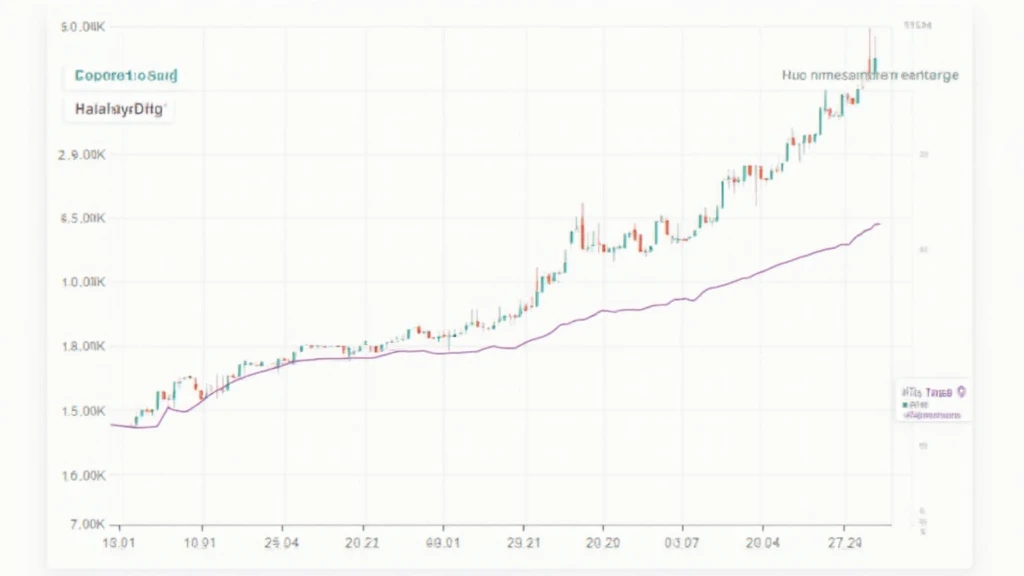Click the tallest candlestick at the chart's peak
This screenshot has width=1024, height=576.
[x=872, y=60]
